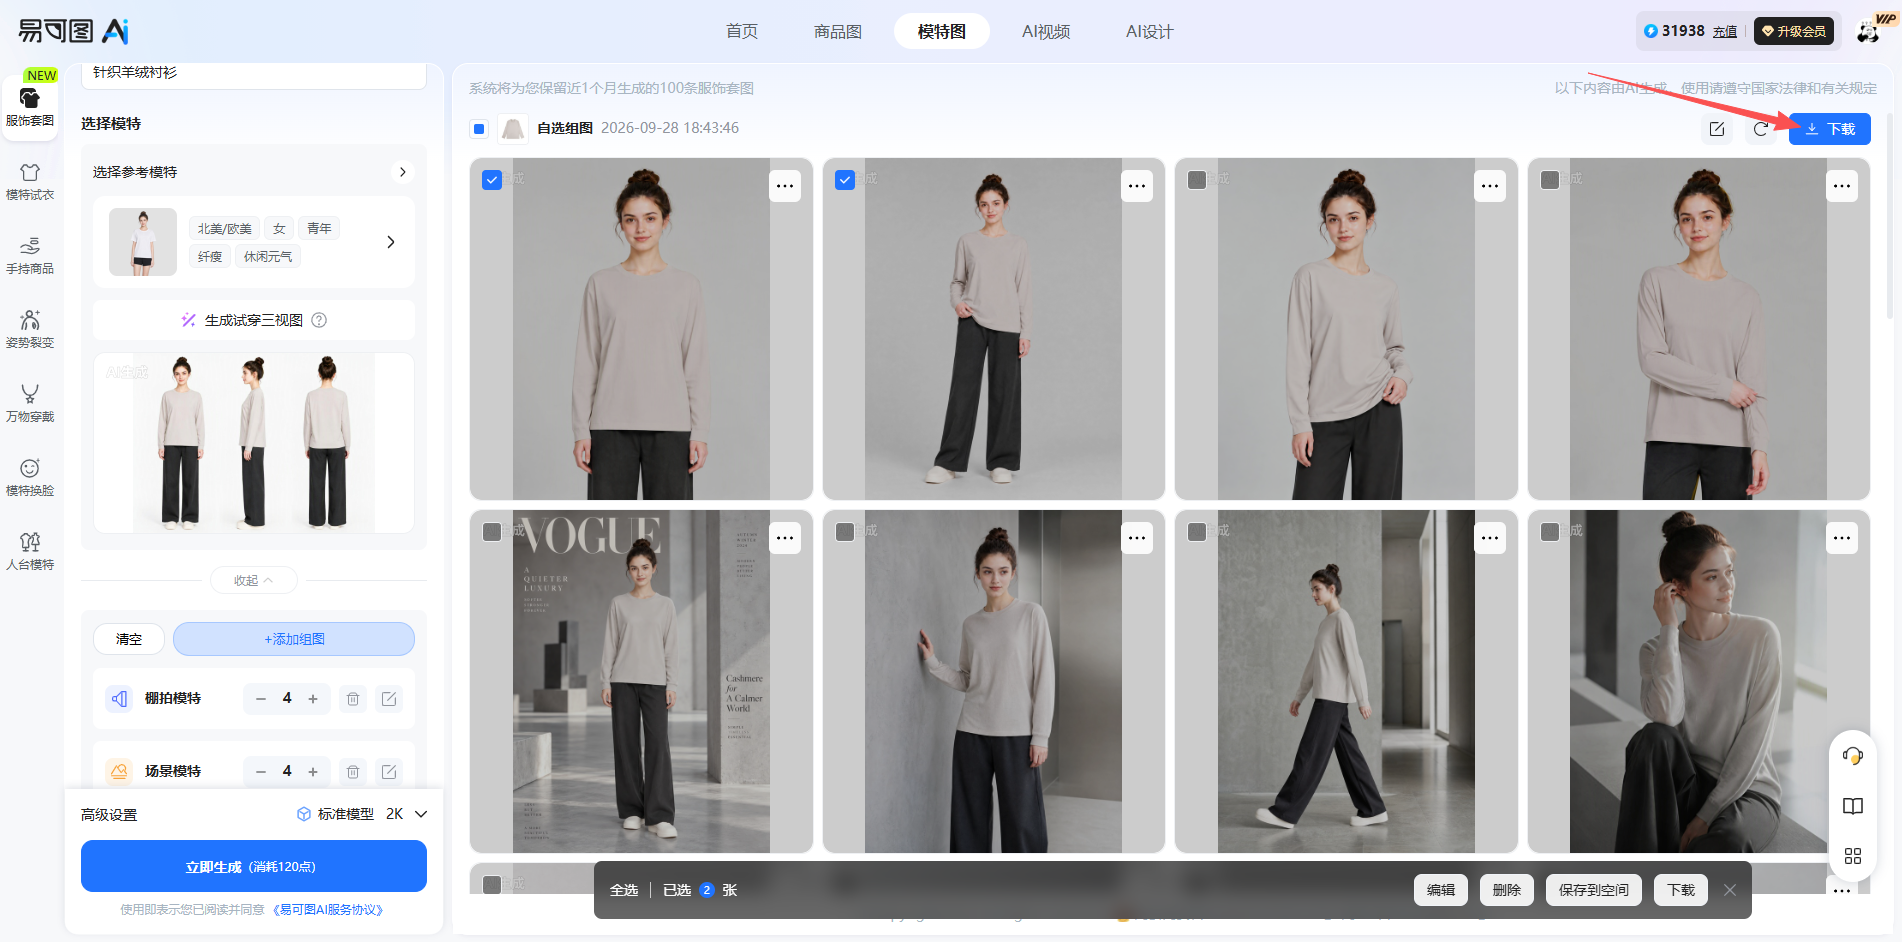Viewport: 1902px width, 942px height.
Task: Switch to the AI视频 tab
Action: pyautogui.click(x=1046, y=31)
